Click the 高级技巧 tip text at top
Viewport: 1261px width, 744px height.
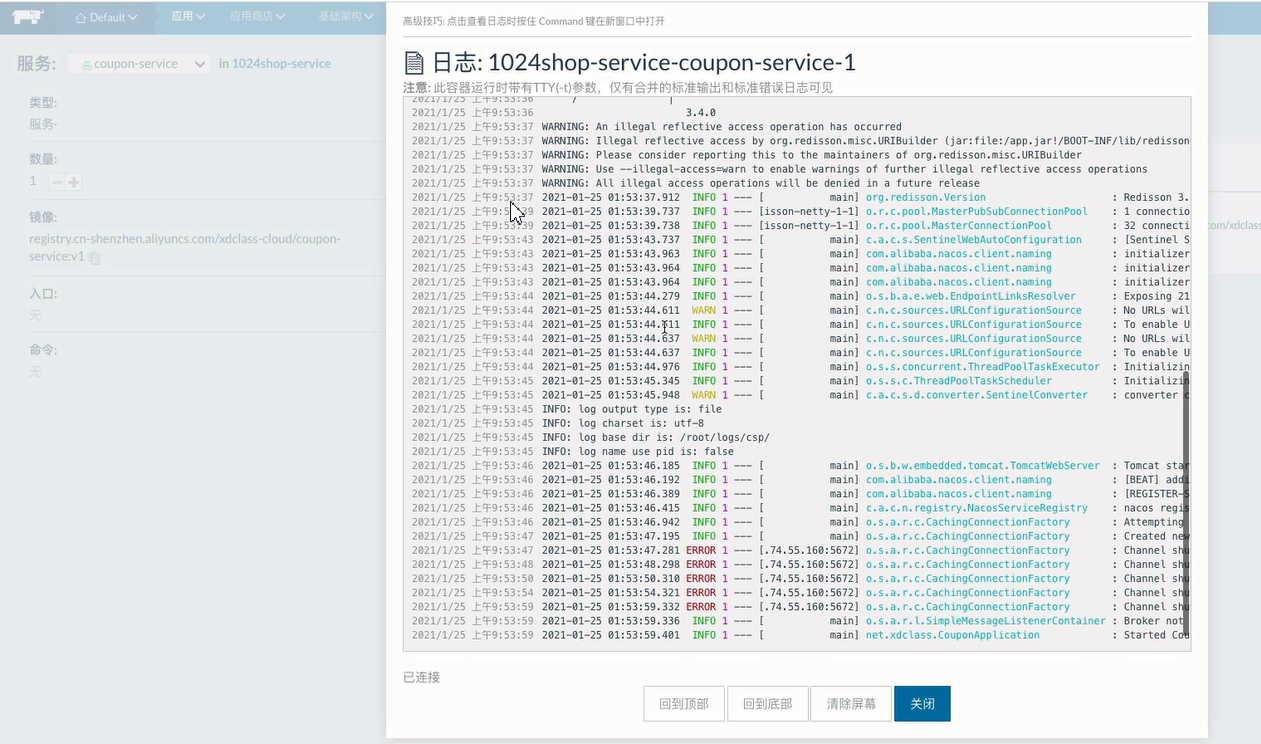click(x=533, y=21)
